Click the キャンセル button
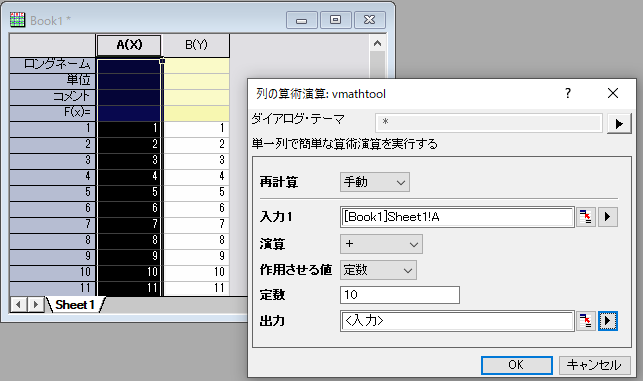Image resolution: width=643 pixels, height=381 pixels. coord(594,365)
